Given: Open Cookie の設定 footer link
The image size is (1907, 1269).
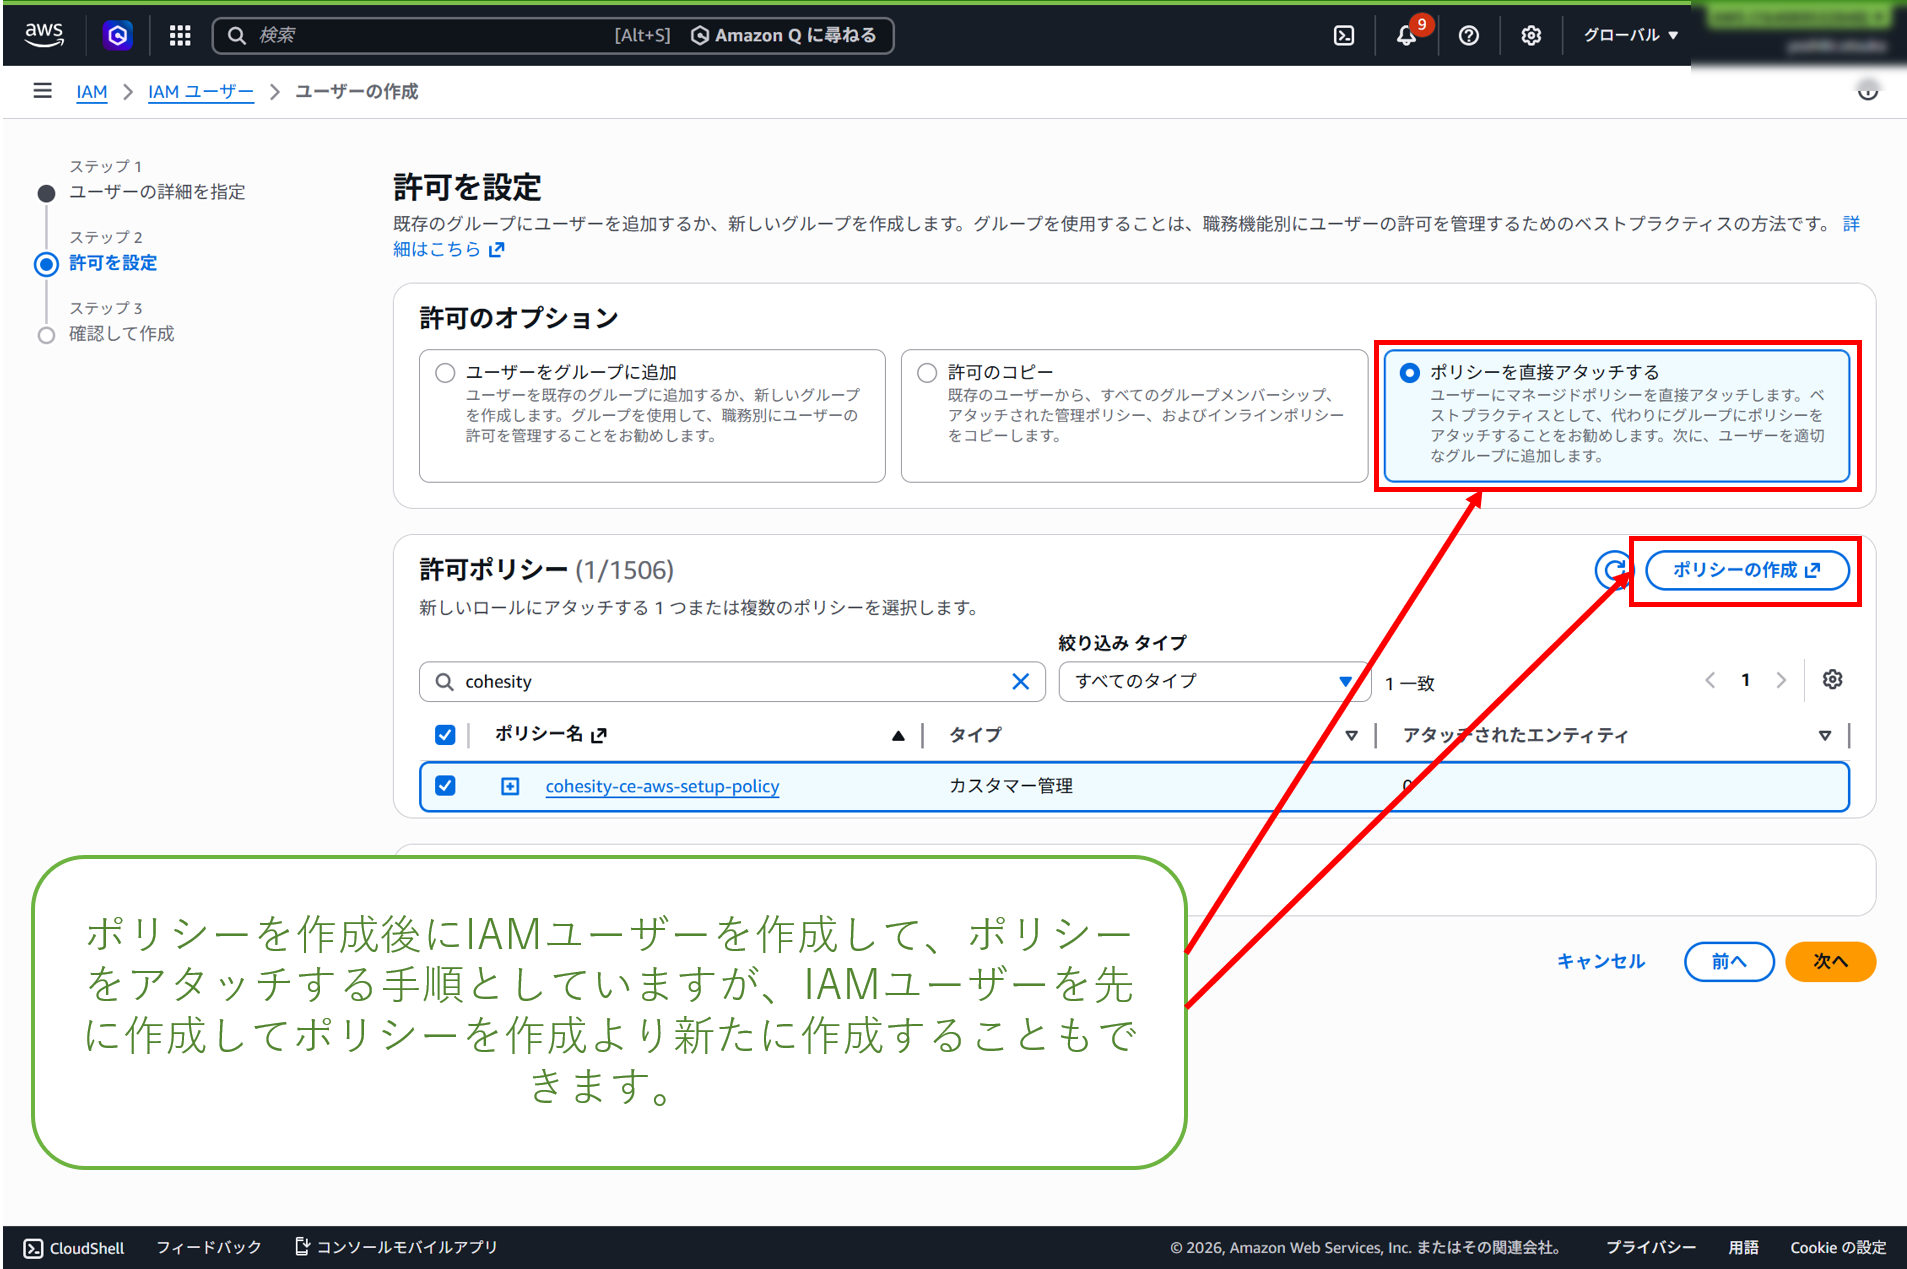Looking at the screenshot, I should click(x=1838, y=1248).
